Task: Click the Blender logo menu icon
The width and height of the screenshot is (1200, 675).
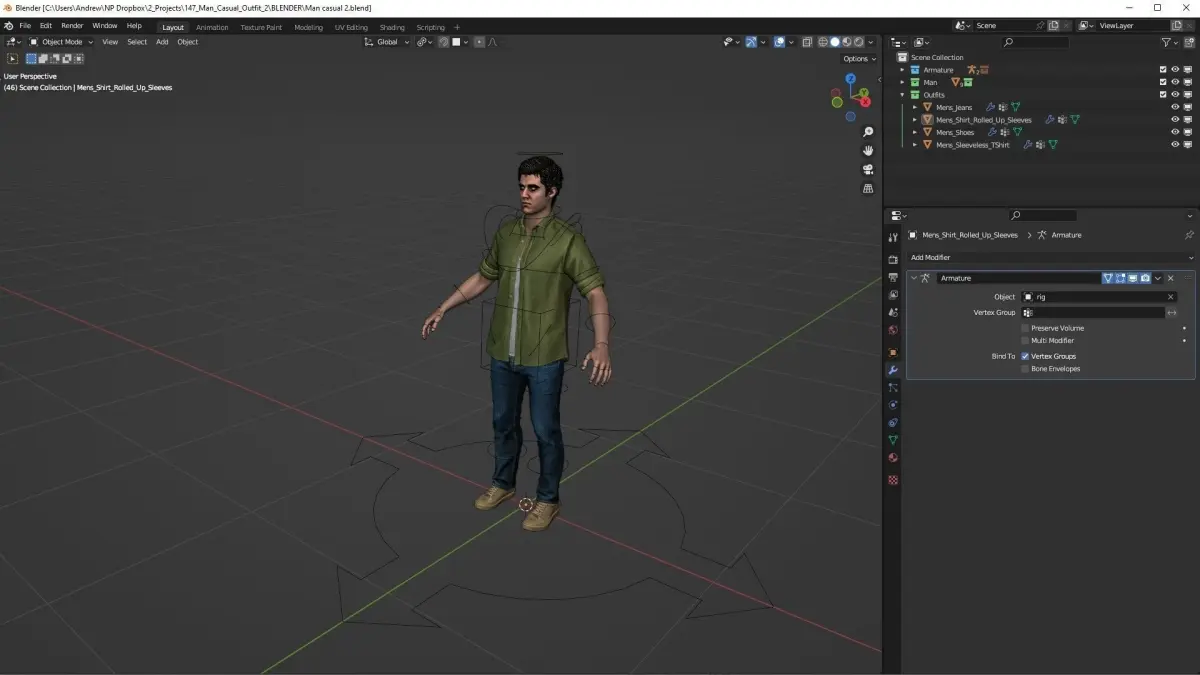Action: (9, 26)
